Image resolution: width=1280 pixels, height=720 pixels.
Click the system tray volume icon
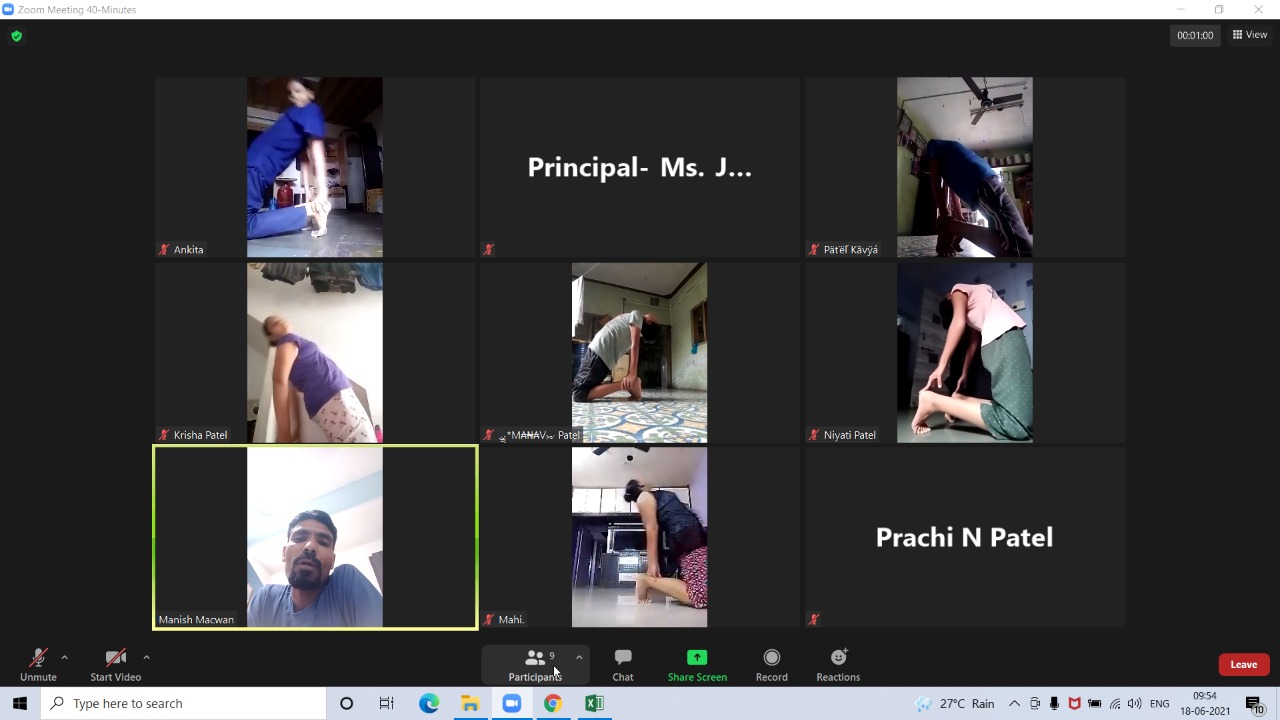tap(1134, 704)
